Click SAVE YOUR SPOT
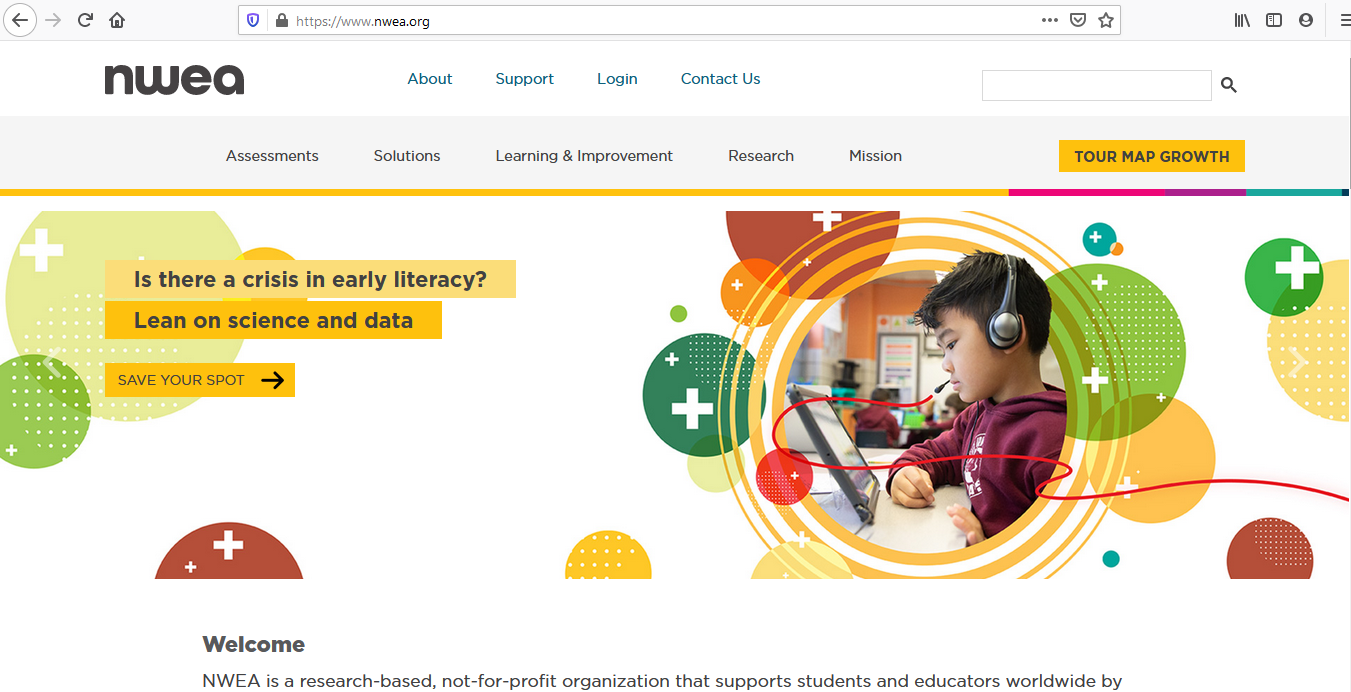The width and height of the screenshot is (1351, 692). [x=199, y=380]
